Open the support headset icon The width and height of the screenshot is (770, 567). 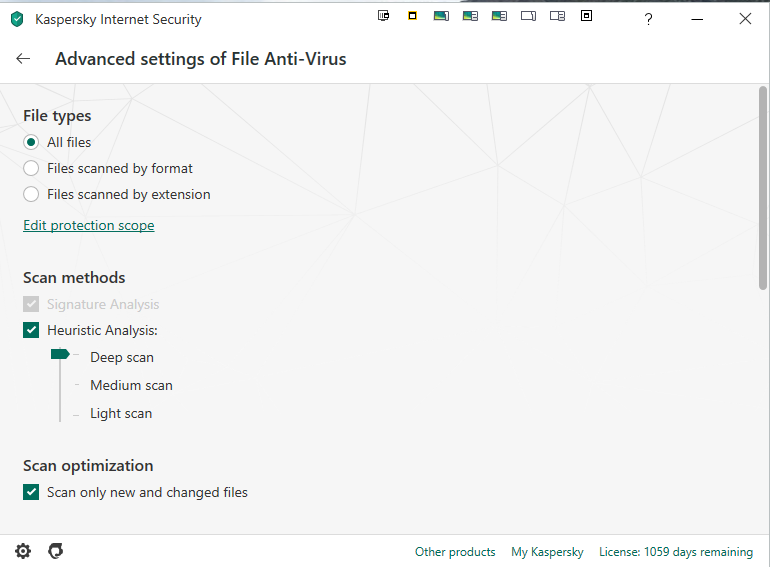pos(56,551)
